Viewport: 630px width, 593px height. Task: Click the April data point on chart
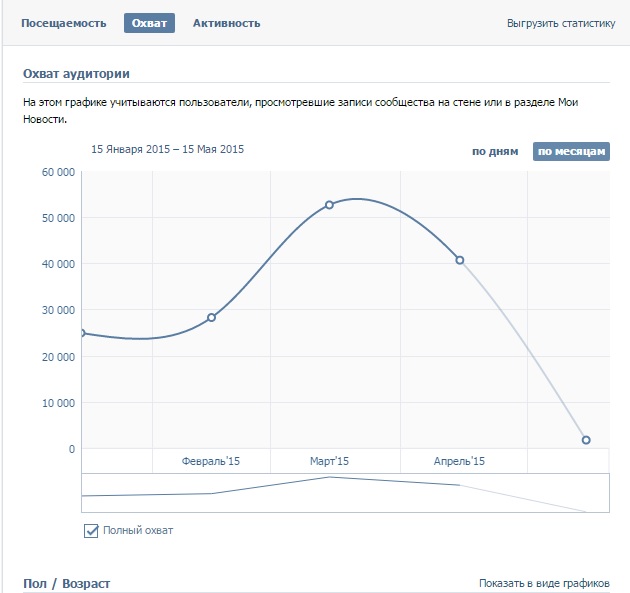(x=460, y=260)
